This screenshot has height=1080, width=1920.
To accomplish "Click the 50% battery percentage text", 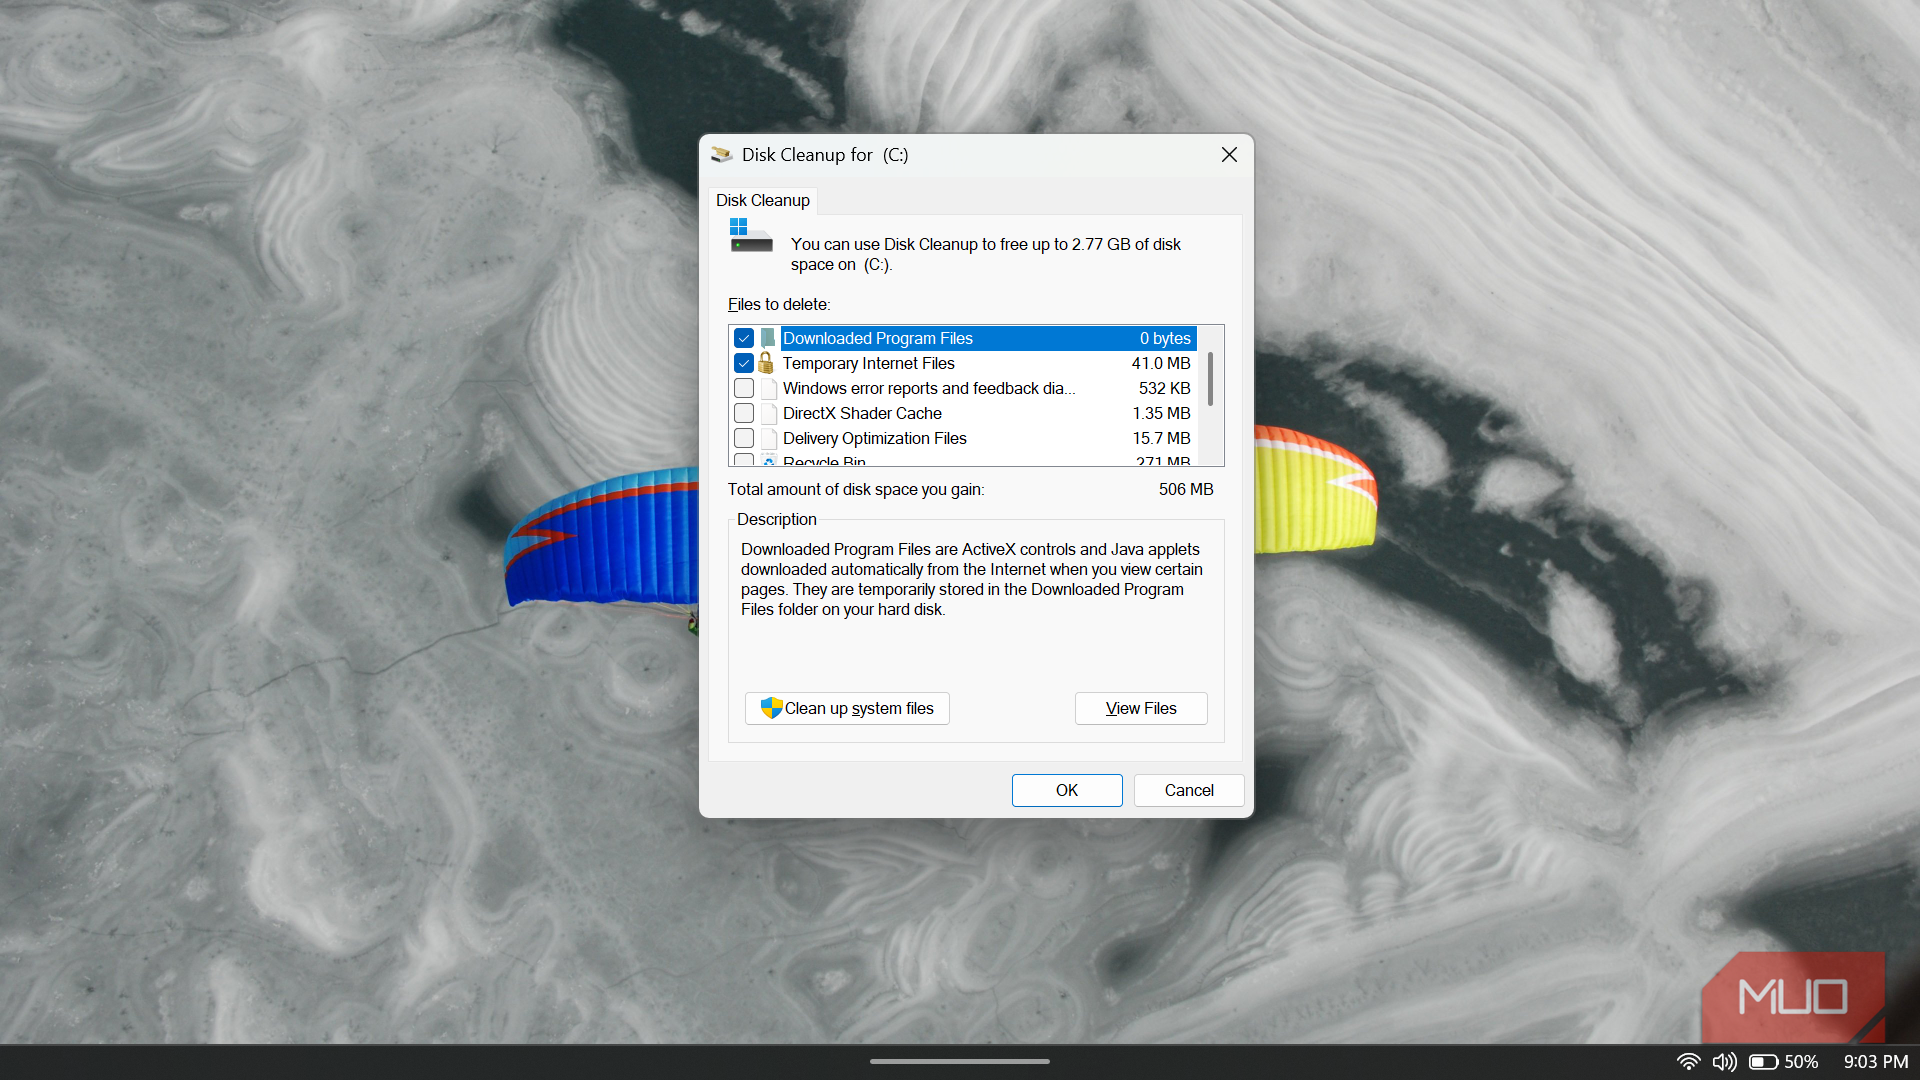I will [1801, 1062].
